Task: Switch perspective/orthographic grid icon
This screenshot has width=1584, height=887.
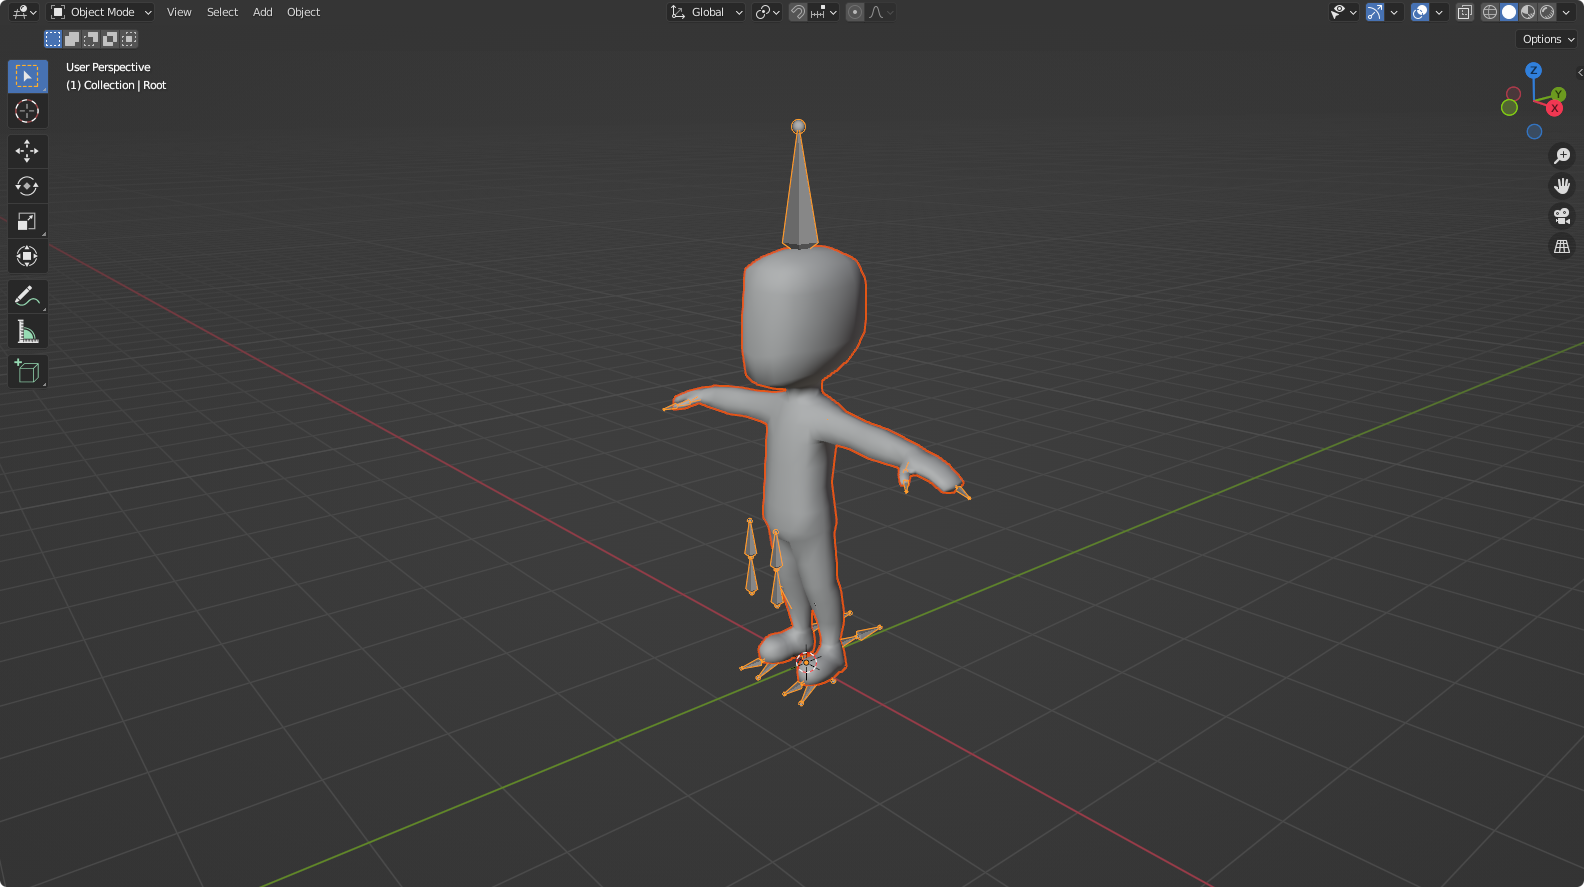Action: (1562, 246)
